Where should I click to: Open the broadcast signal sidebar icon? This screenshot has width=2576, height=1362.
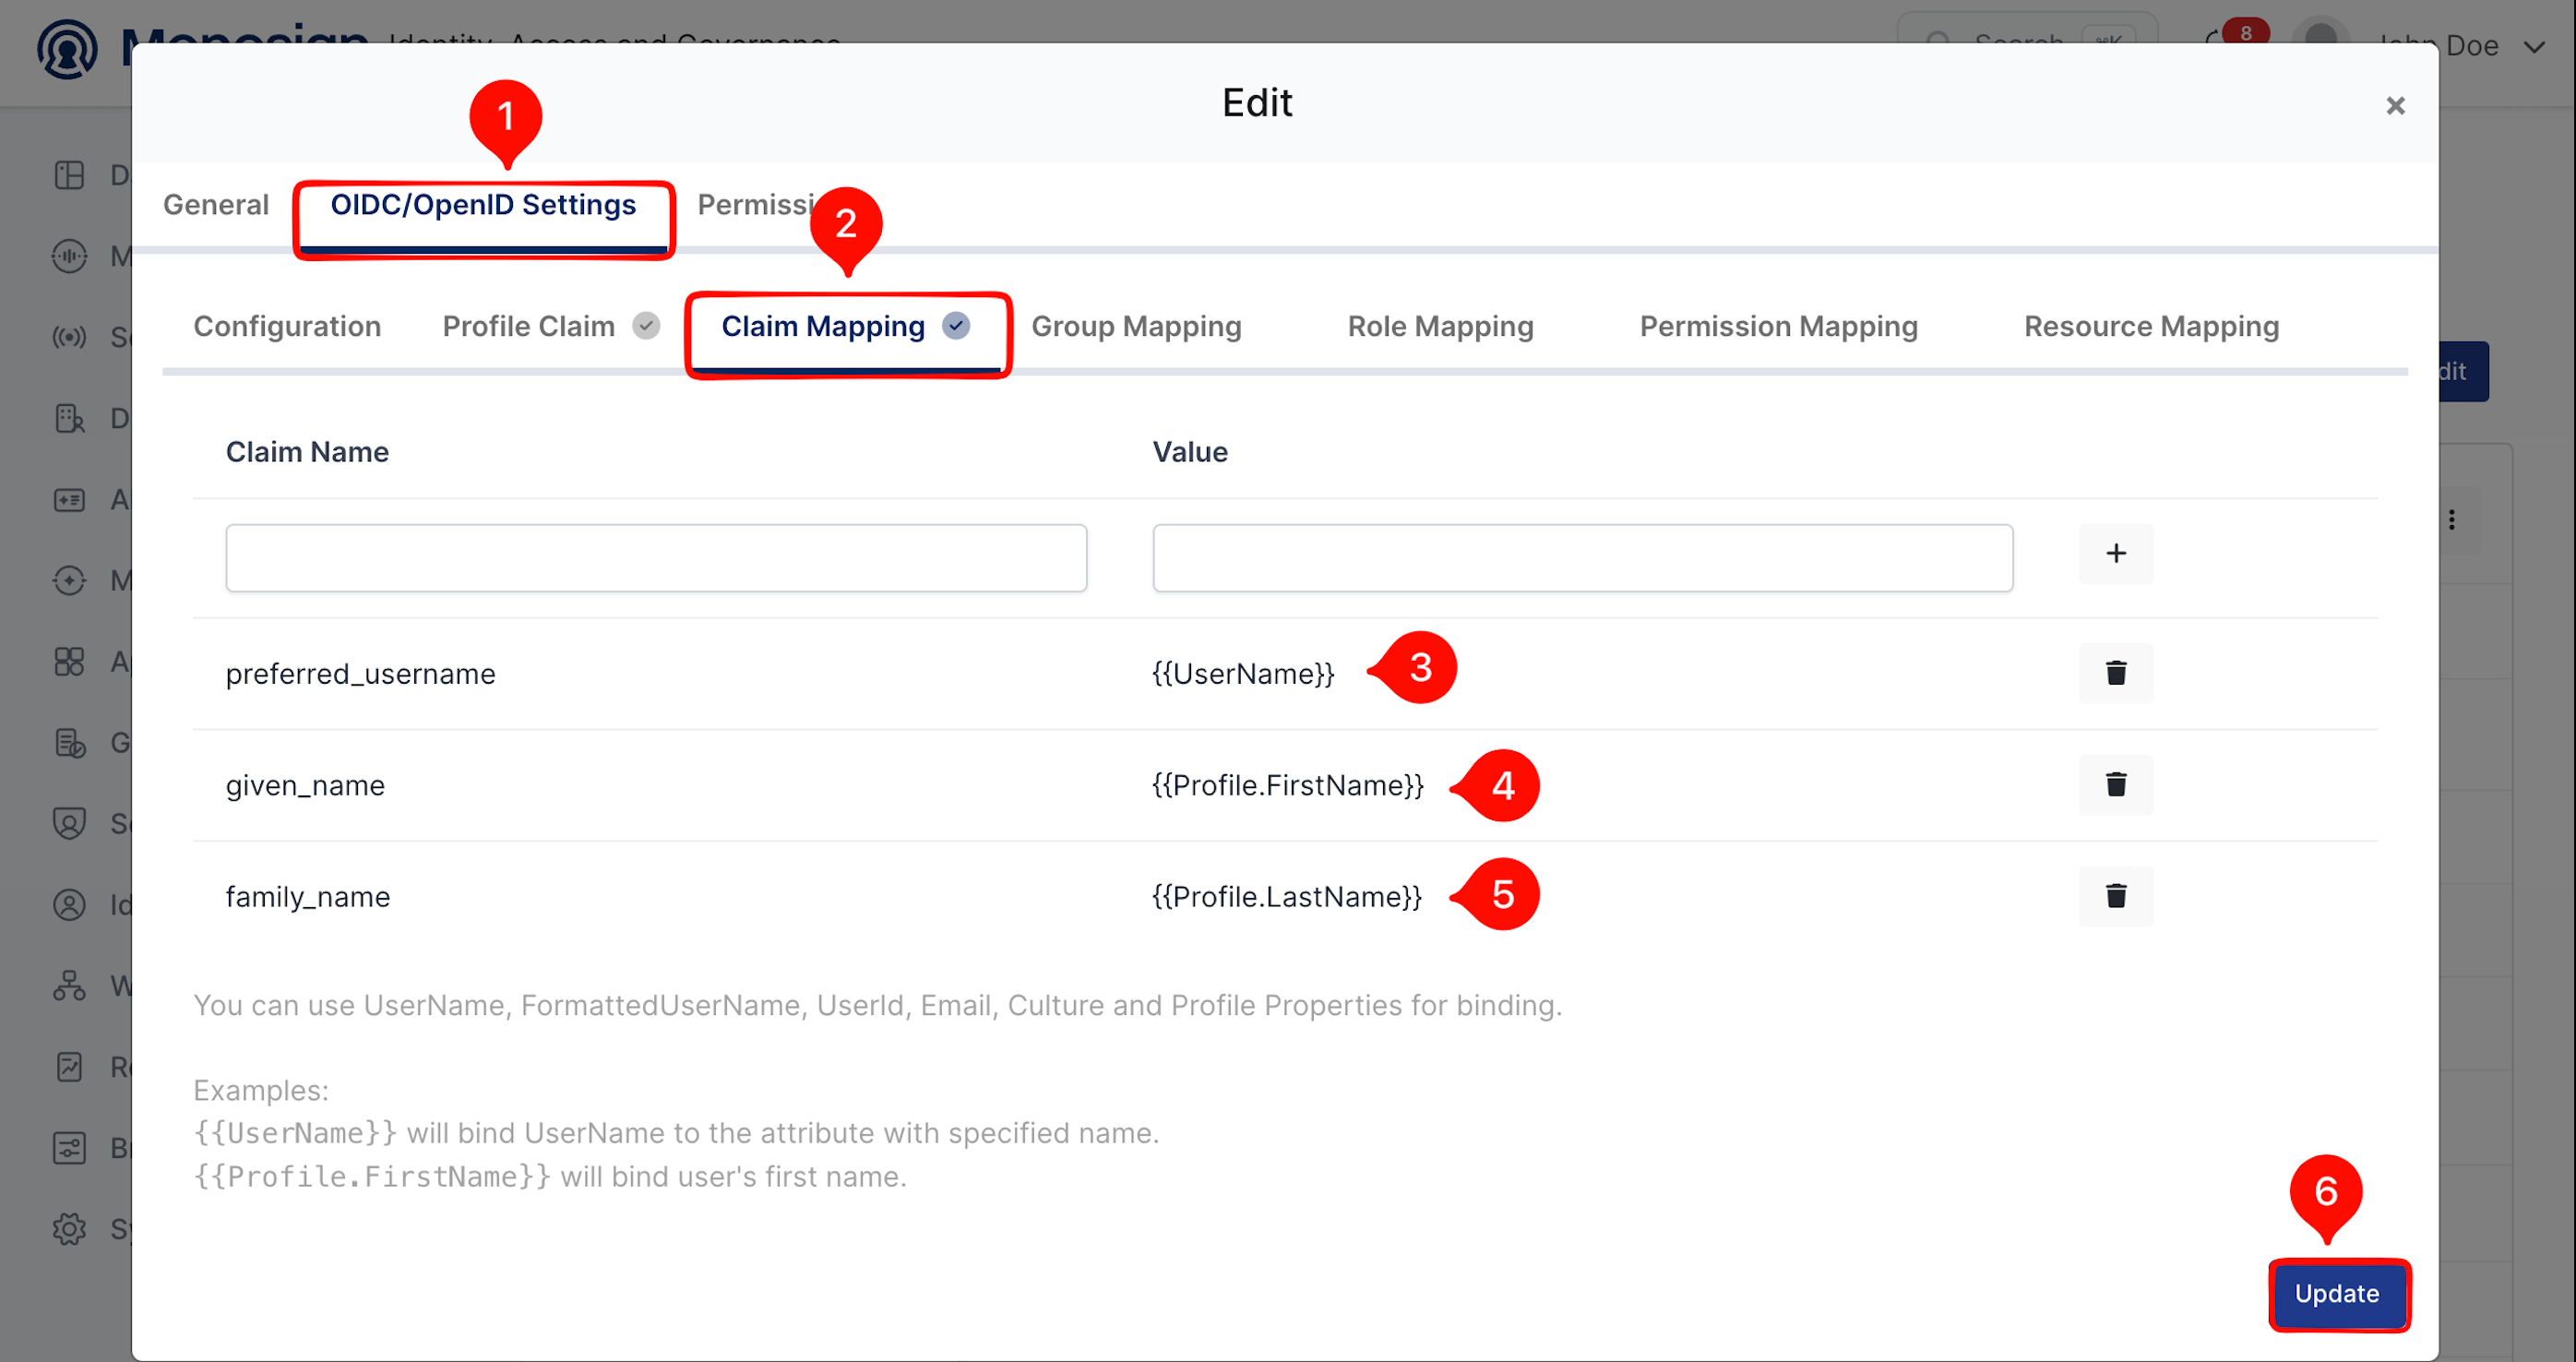click(x=69, y=337)
